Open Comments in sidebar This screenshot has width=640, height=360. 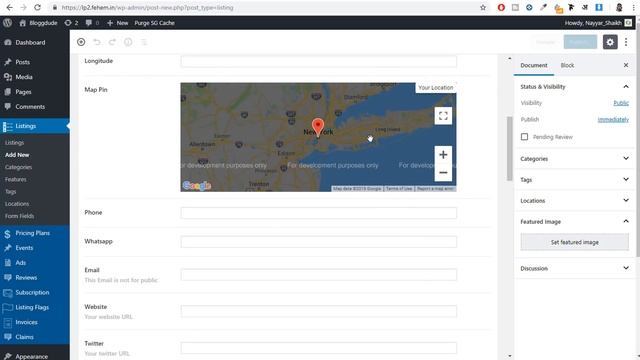pos(30,107)
